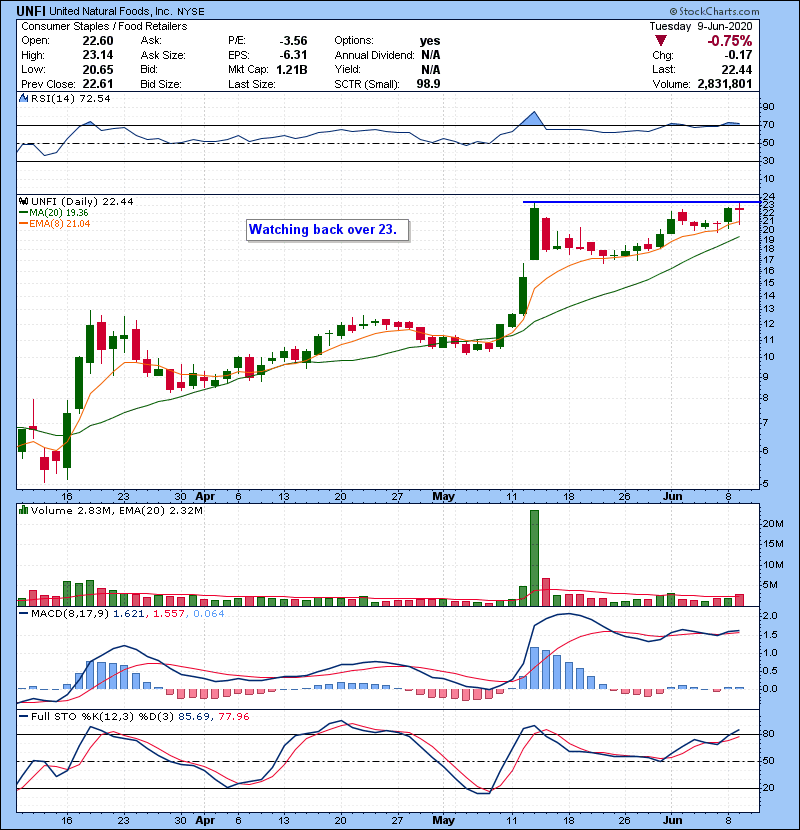This screenshot has height=830, width=800.
Task: Click the Annual Dividend label
Action: tap(374, 55)
